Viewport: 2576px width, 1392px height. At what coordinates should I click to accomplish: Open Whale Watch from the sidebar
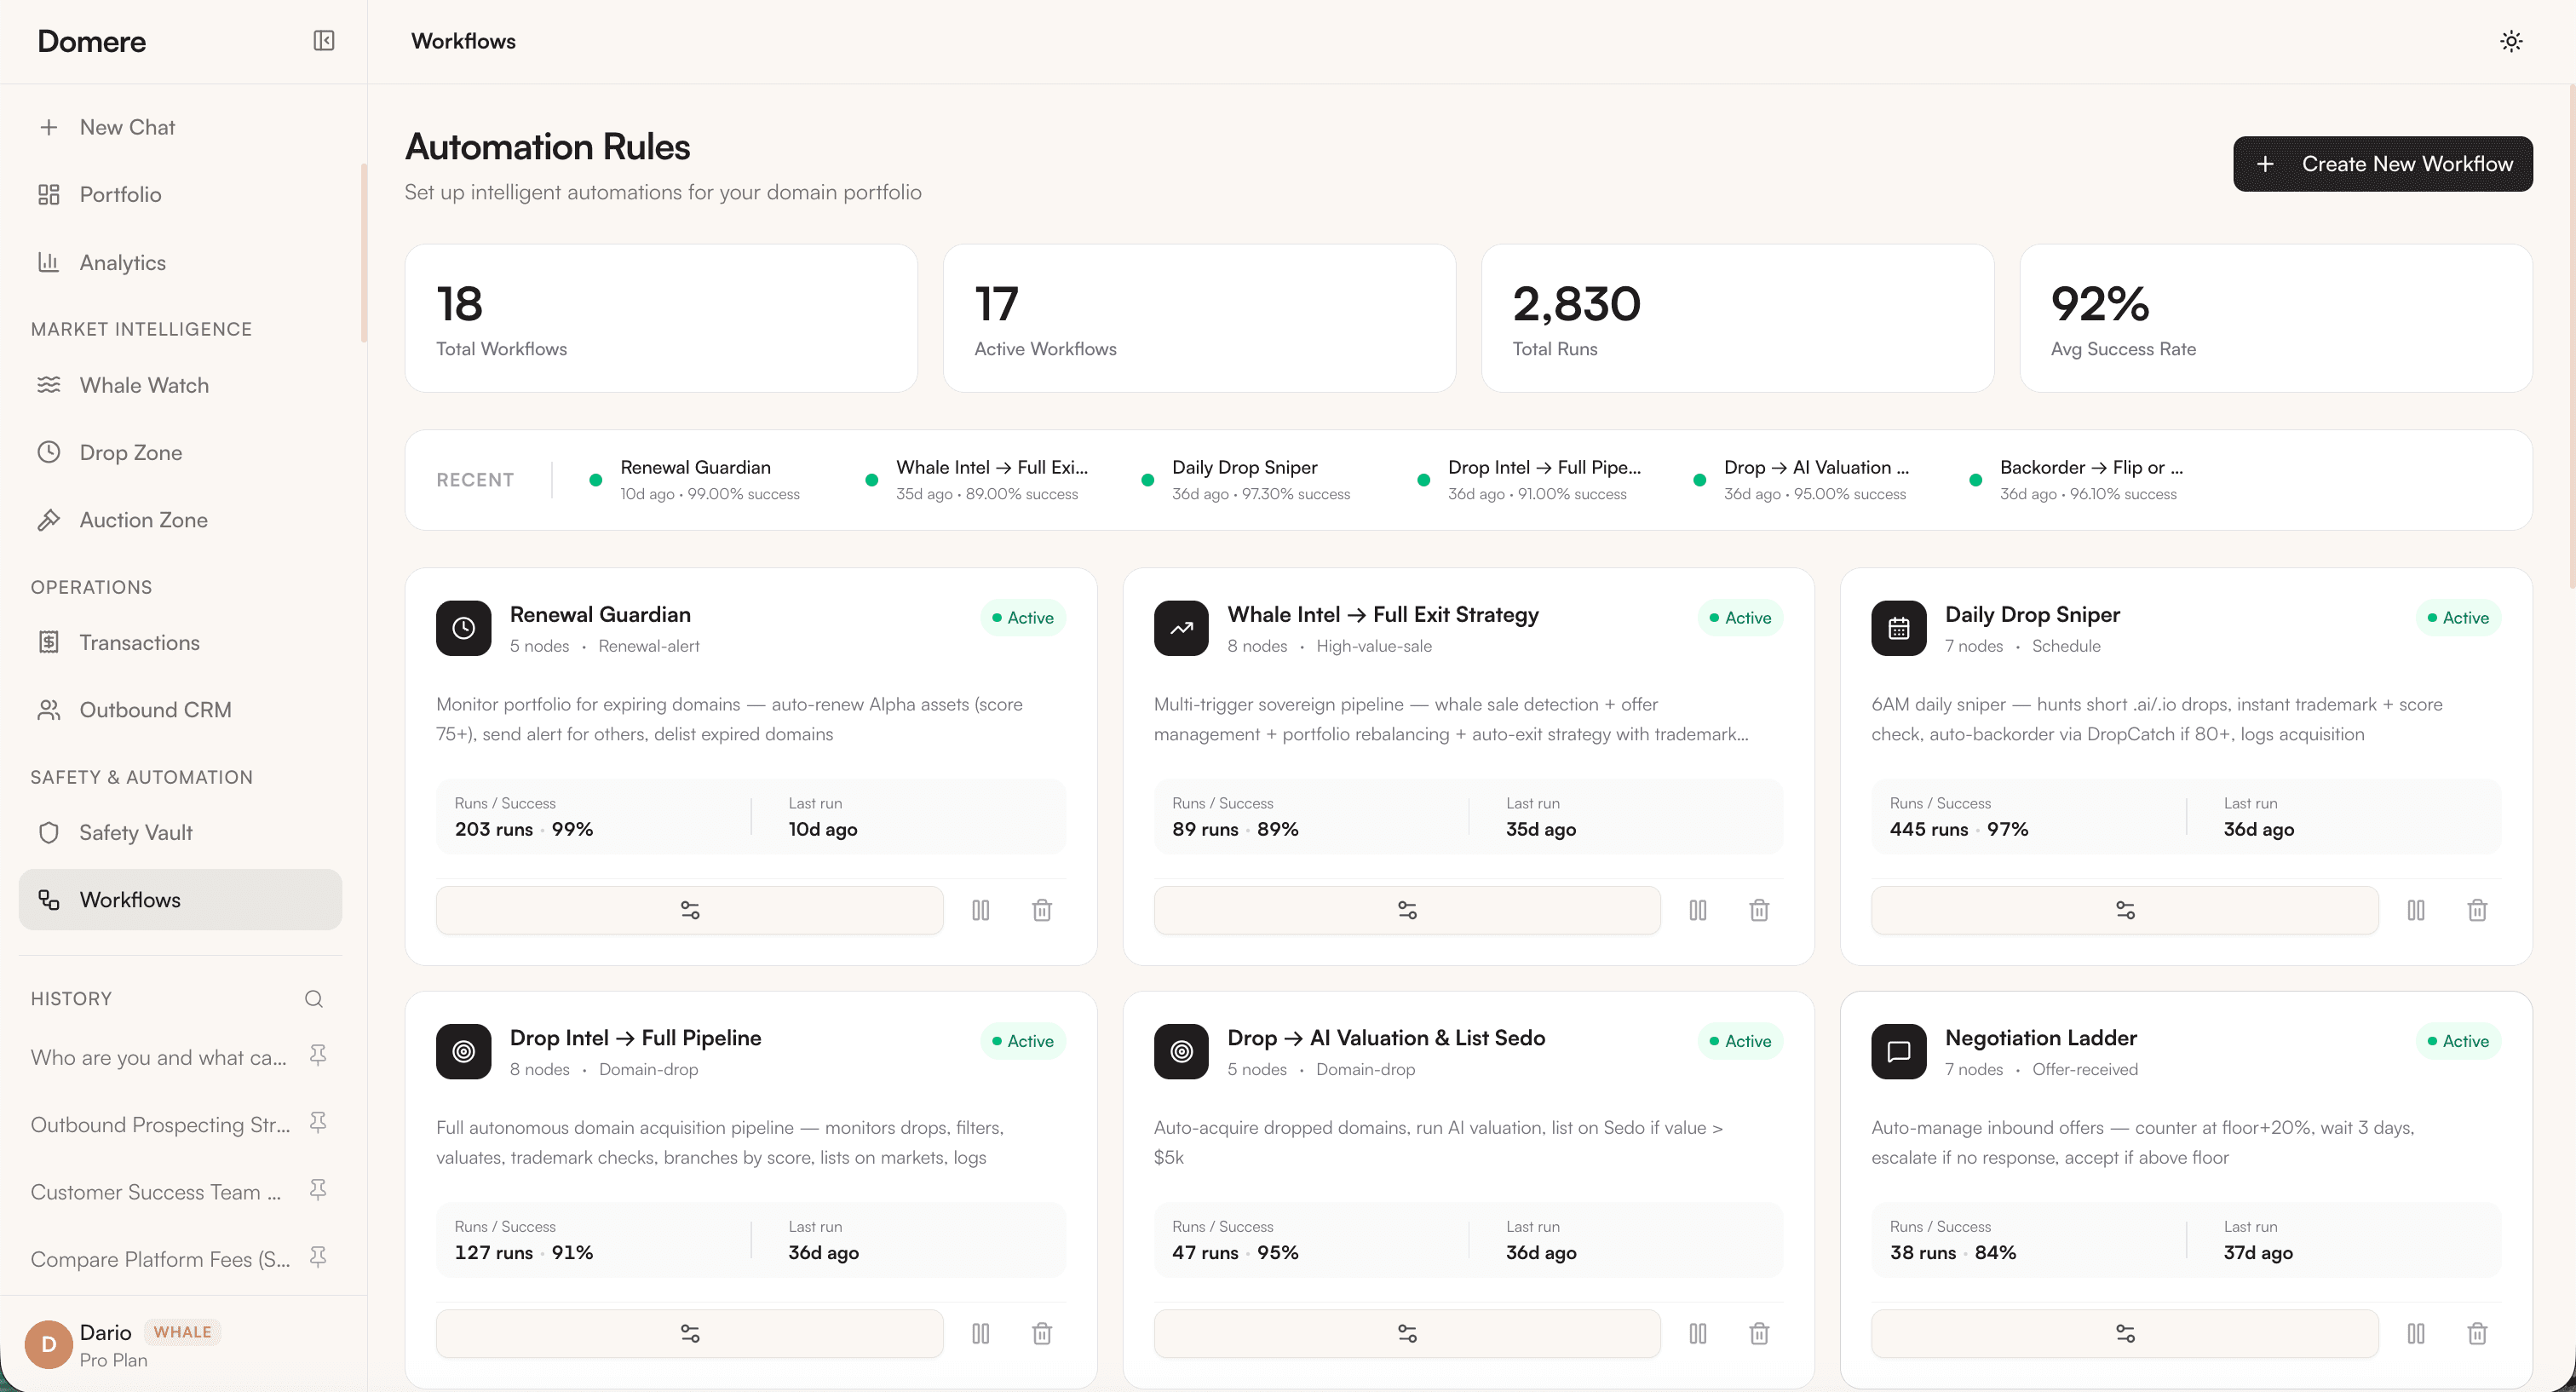tap(144, 385)
